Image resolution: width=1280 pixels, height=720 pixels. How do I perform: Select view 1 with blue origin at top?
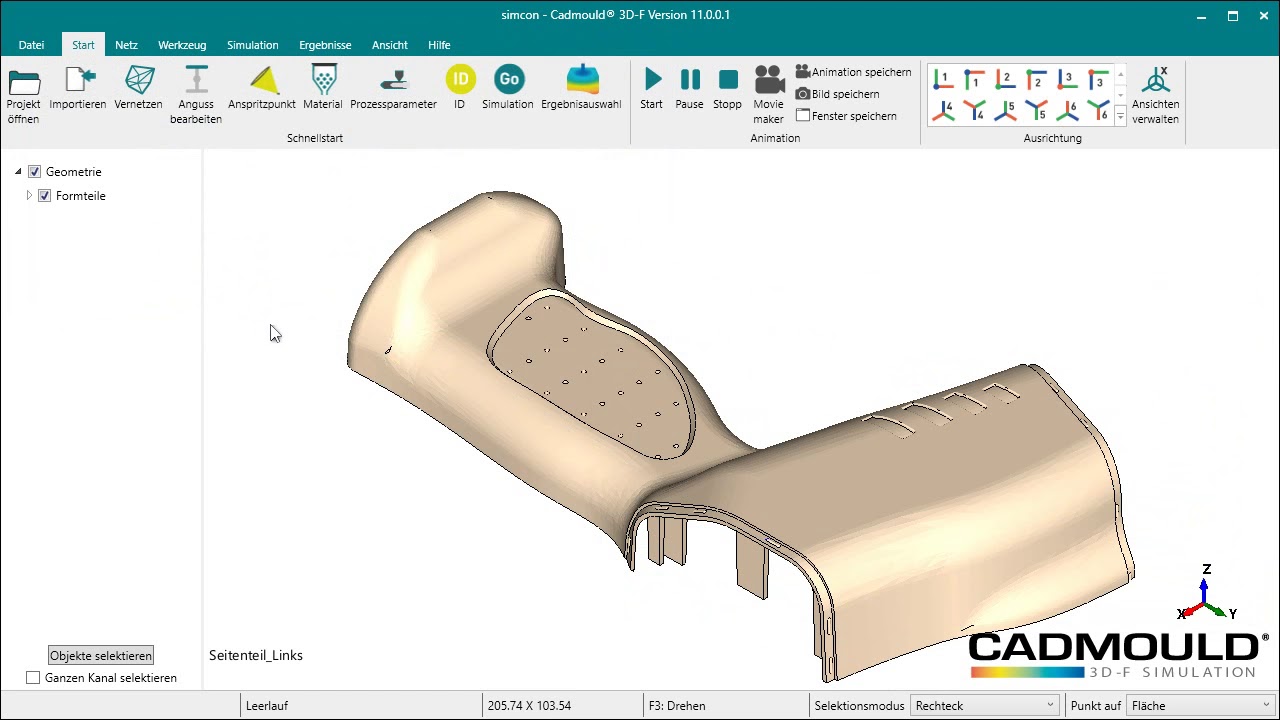point(974,79)
